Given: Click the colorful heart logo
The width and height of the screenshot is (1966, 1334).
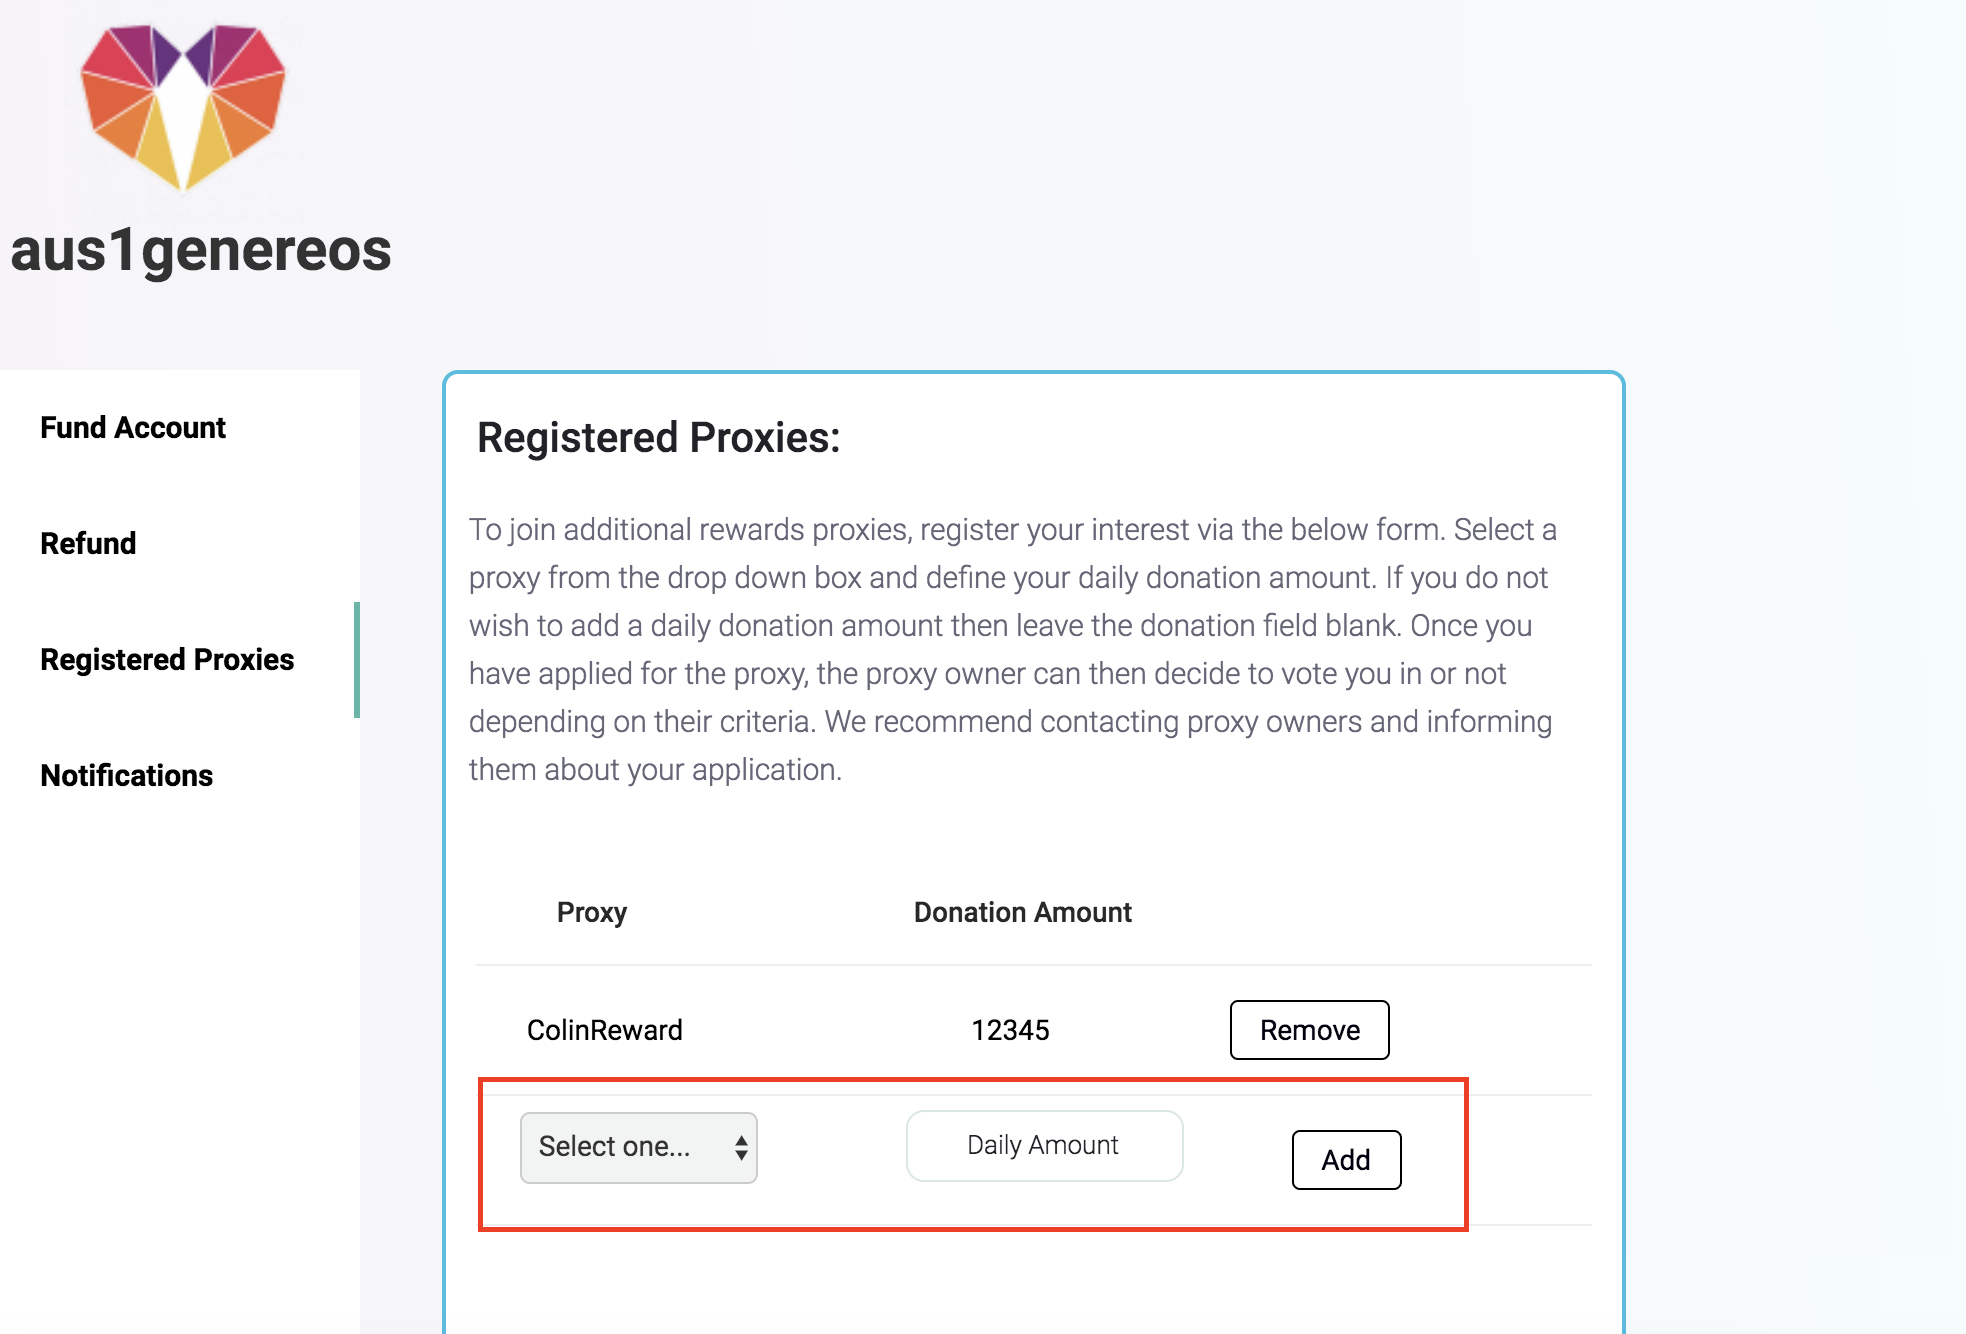Looking at the screenshot, I should (x=183, y=106).
